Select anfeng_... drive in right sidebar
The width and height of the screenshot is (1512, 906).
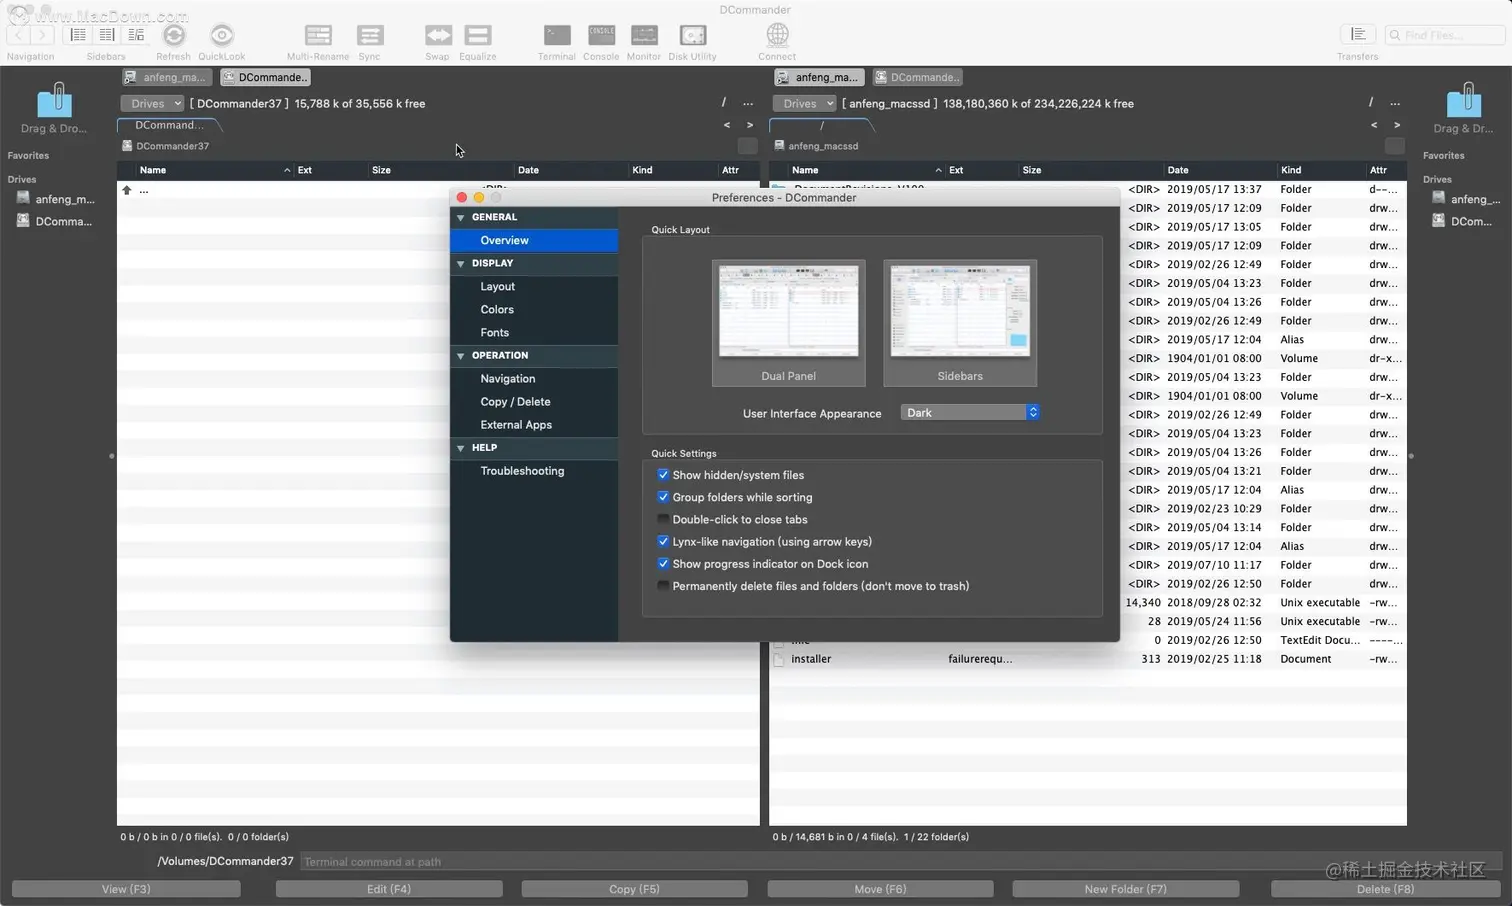click(1467, 199)
